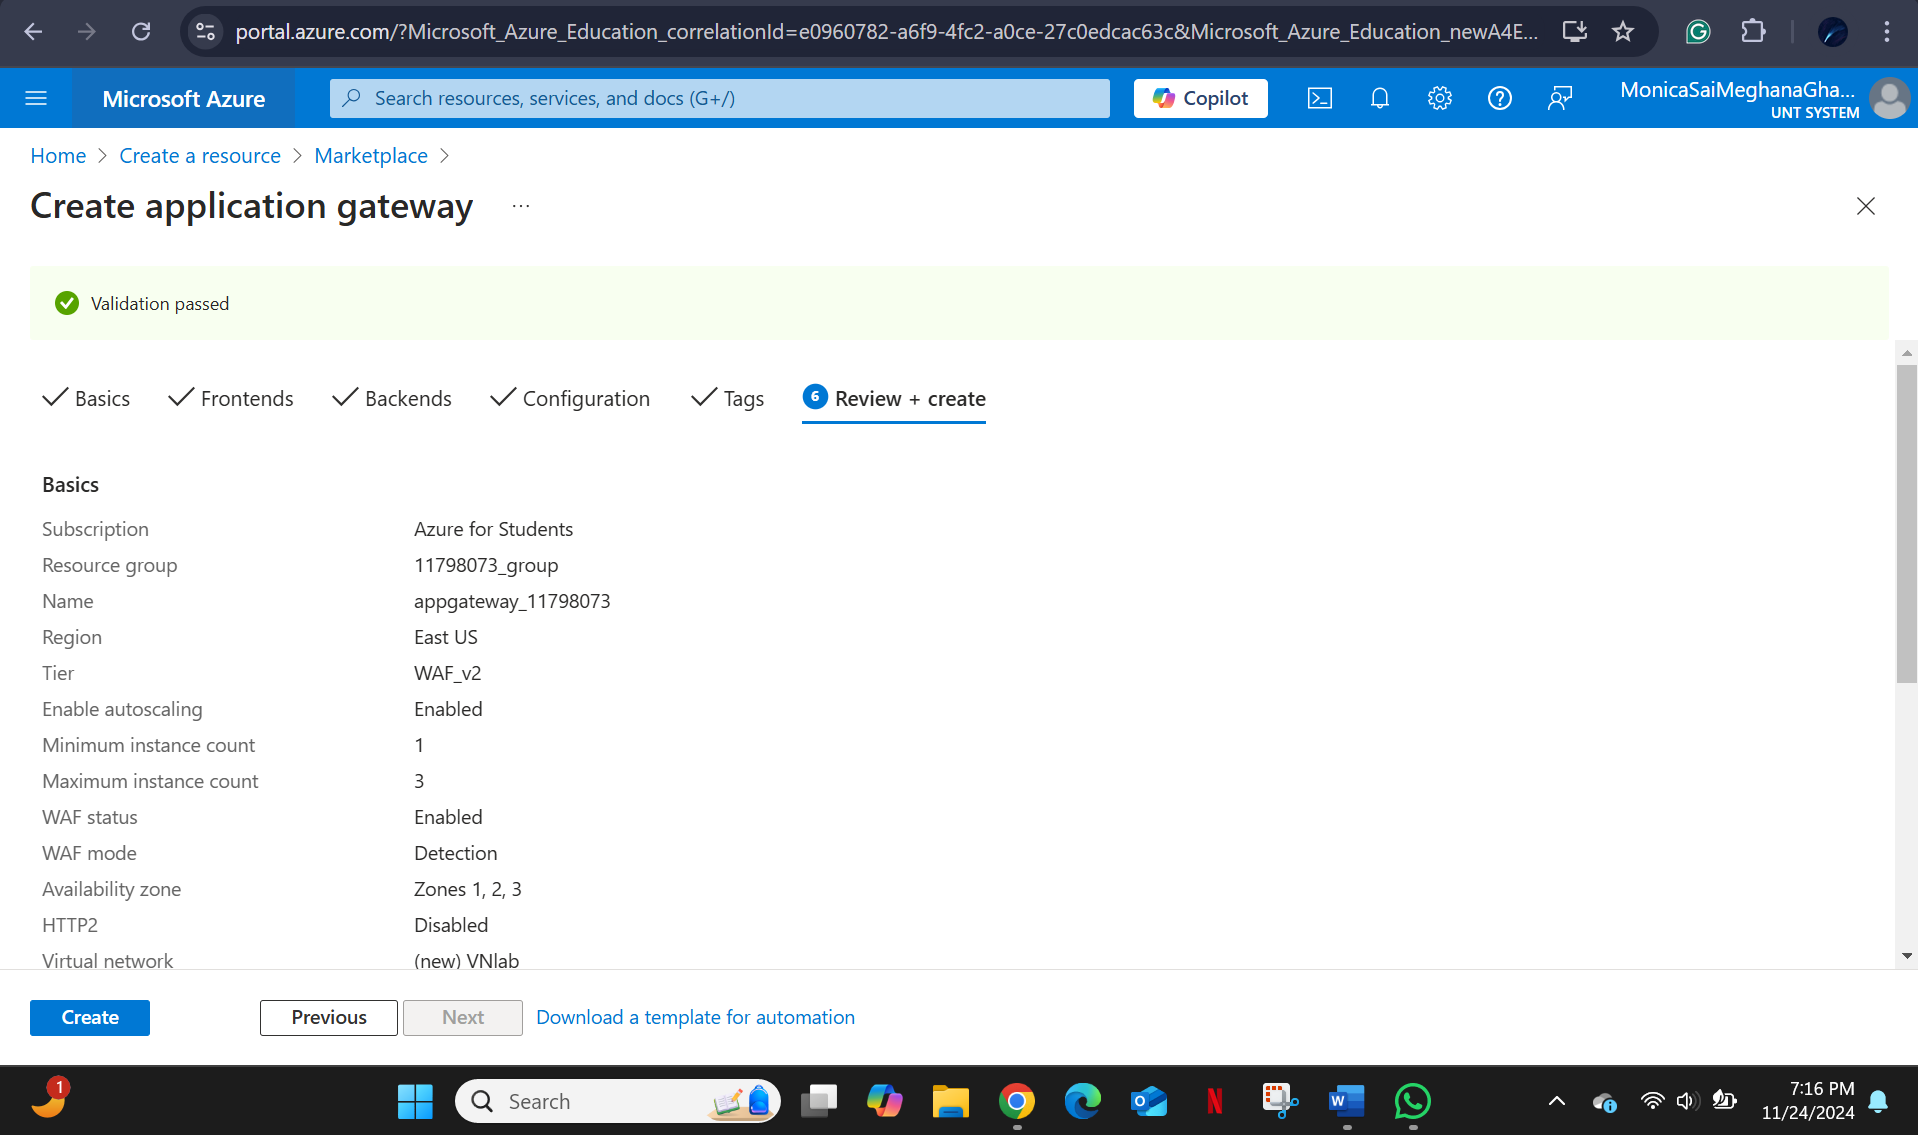
Task: Go to Microsoft Azure home logo
Action: pyautogui.click(x=184, y=99)
